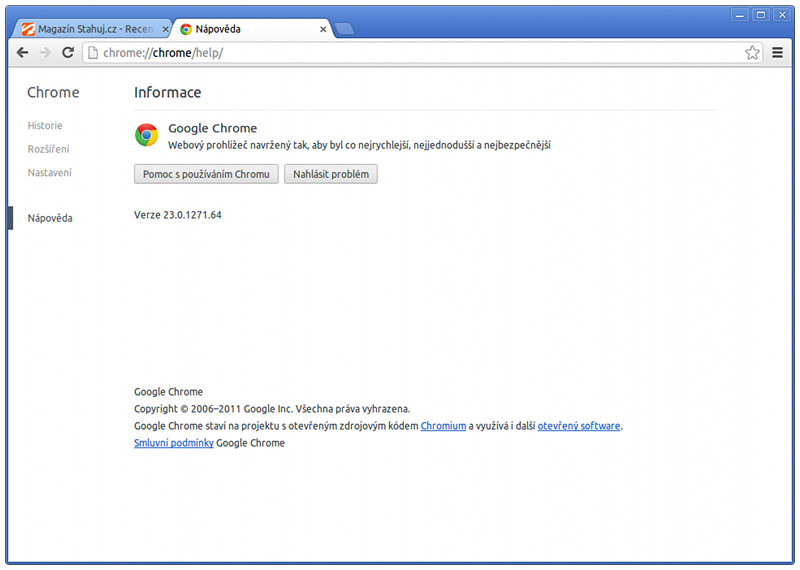Click the Stahuj.cz tab favicon
The image size is (800, 570).
click(28, 30)
